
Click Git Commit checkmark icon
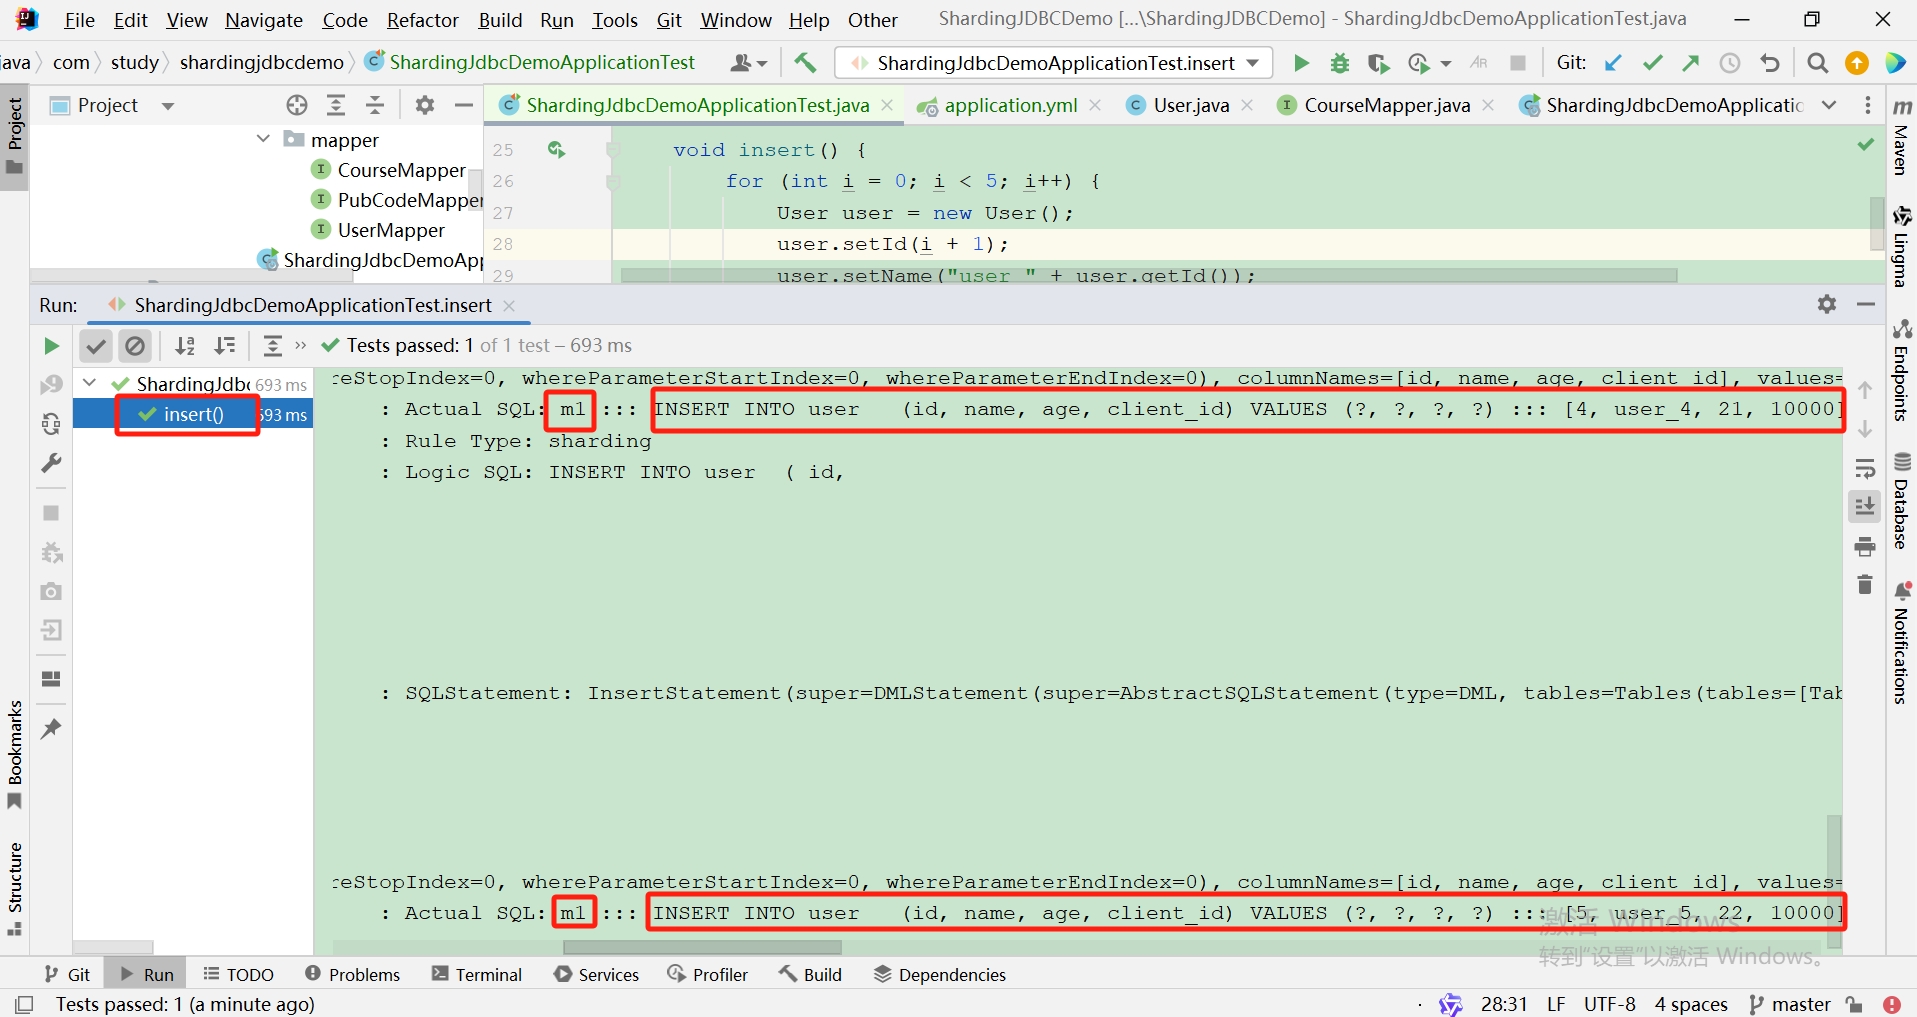[1652, 63]
